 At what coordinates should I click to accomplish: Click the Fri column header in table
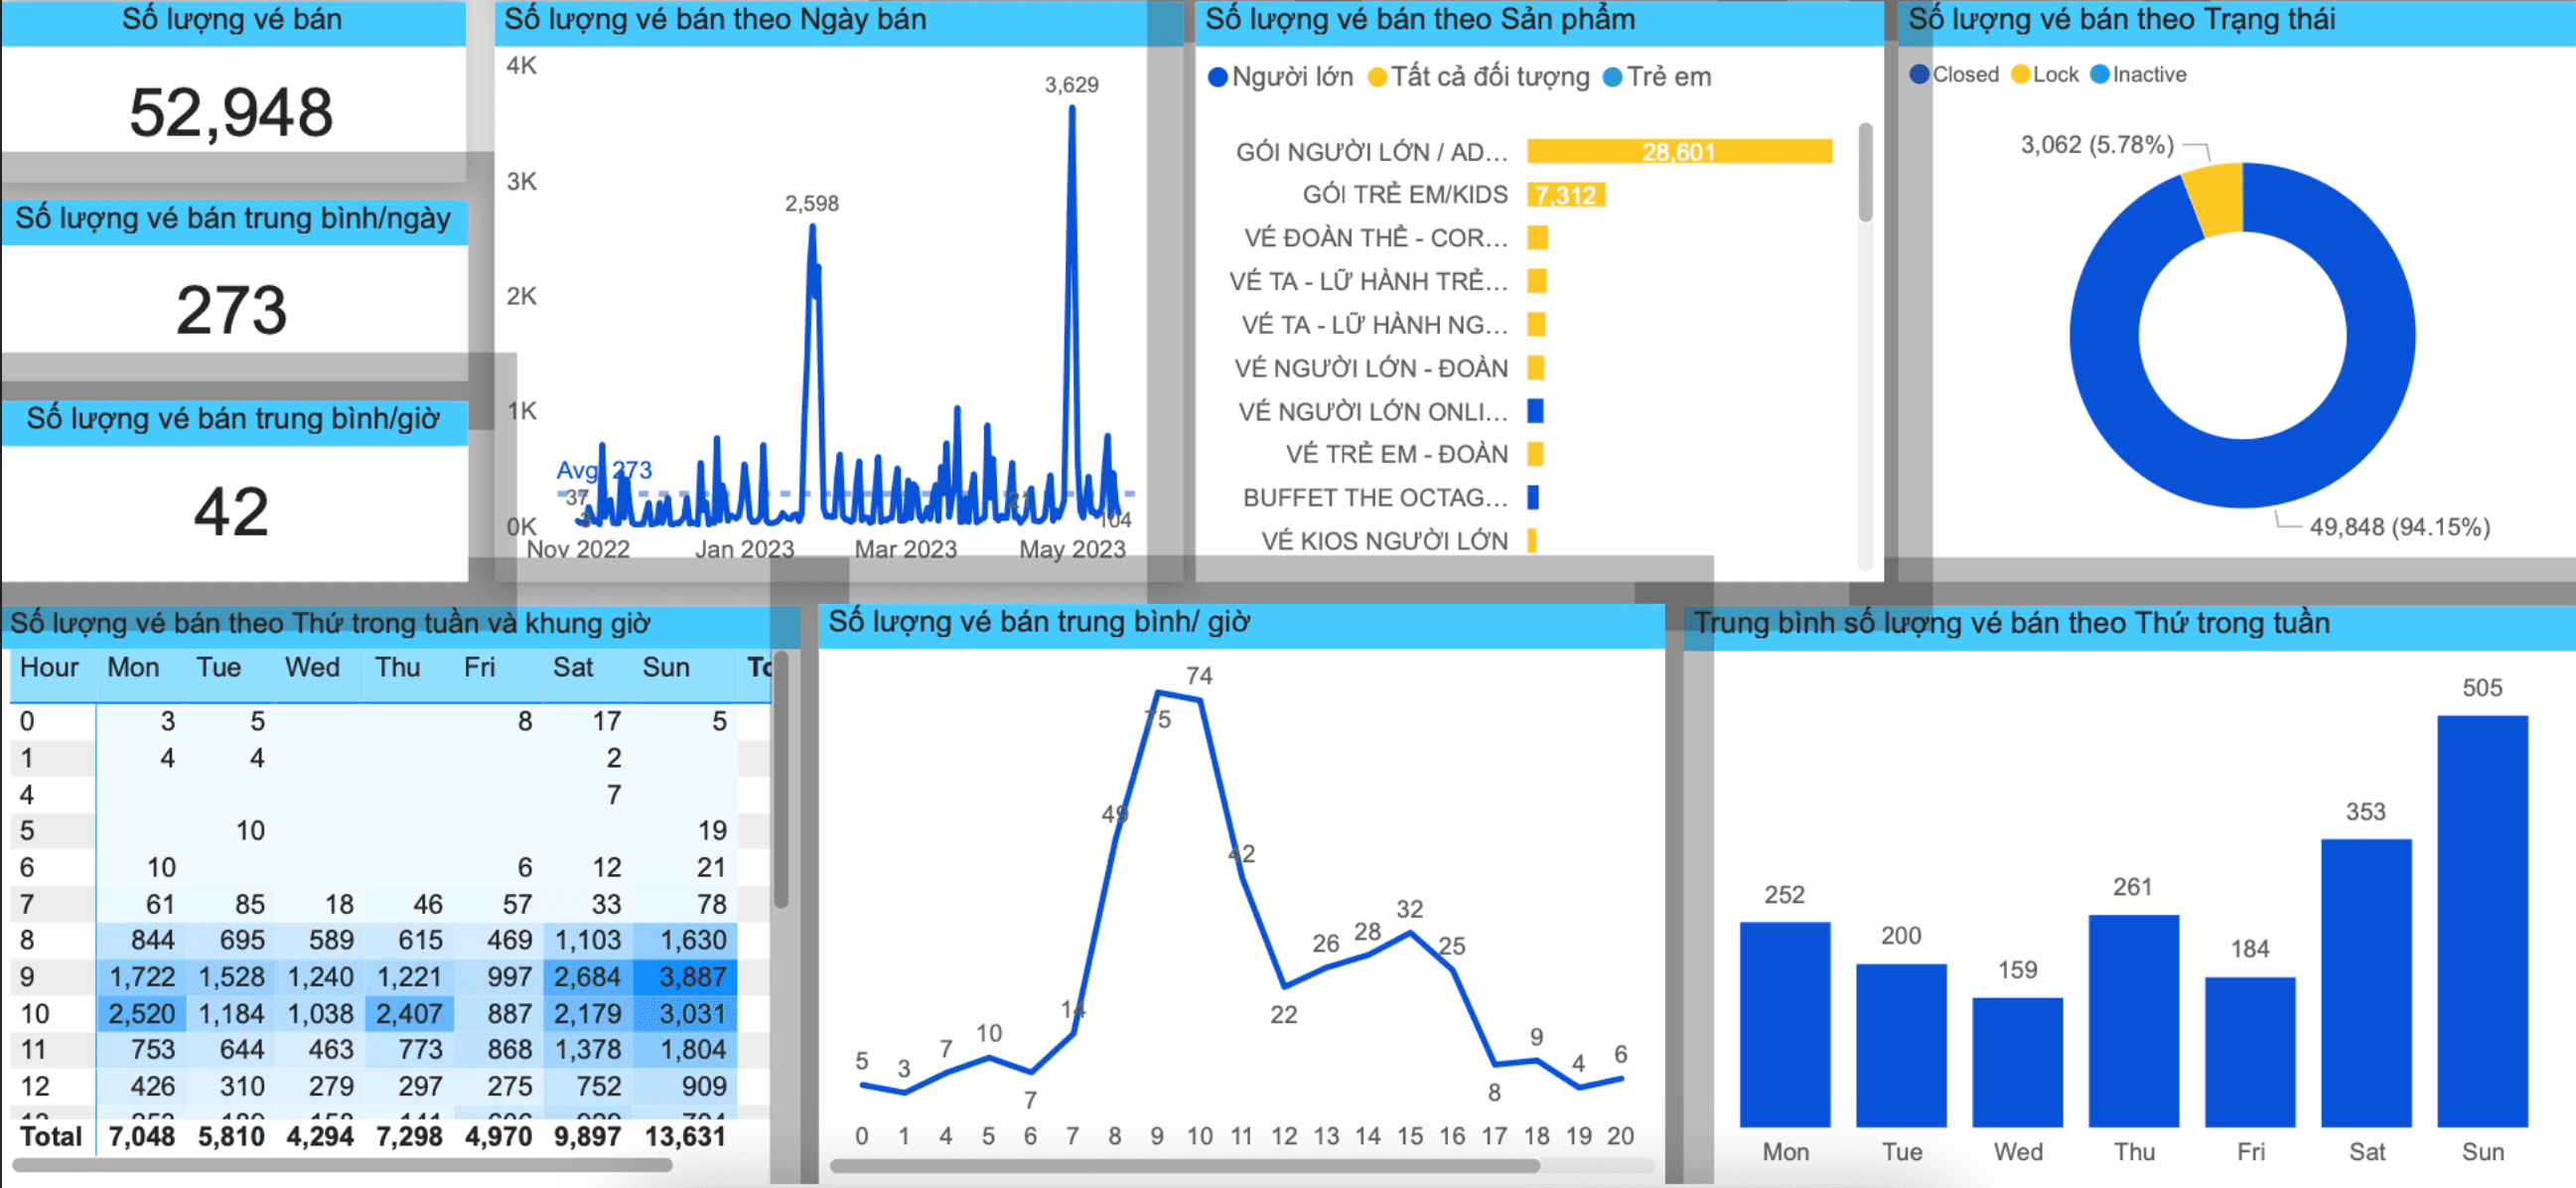tap(479, 667)
